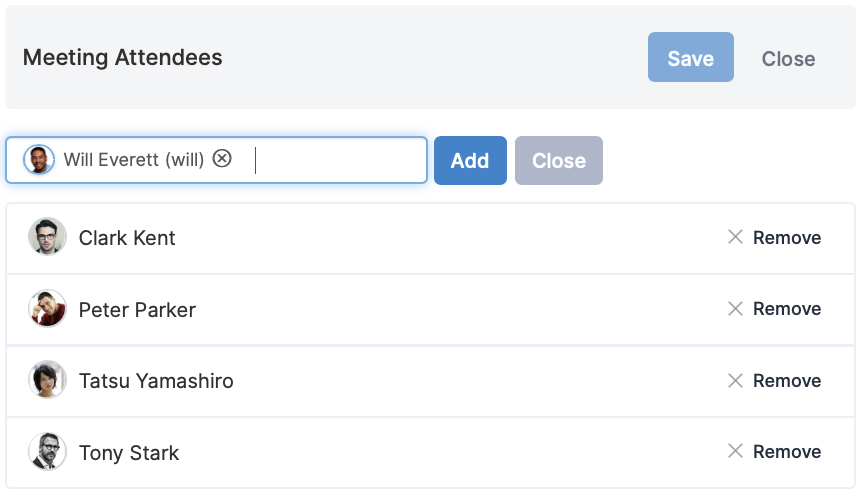
Task: Click Remove link for Clark Kent
Action: pos(787,237)
